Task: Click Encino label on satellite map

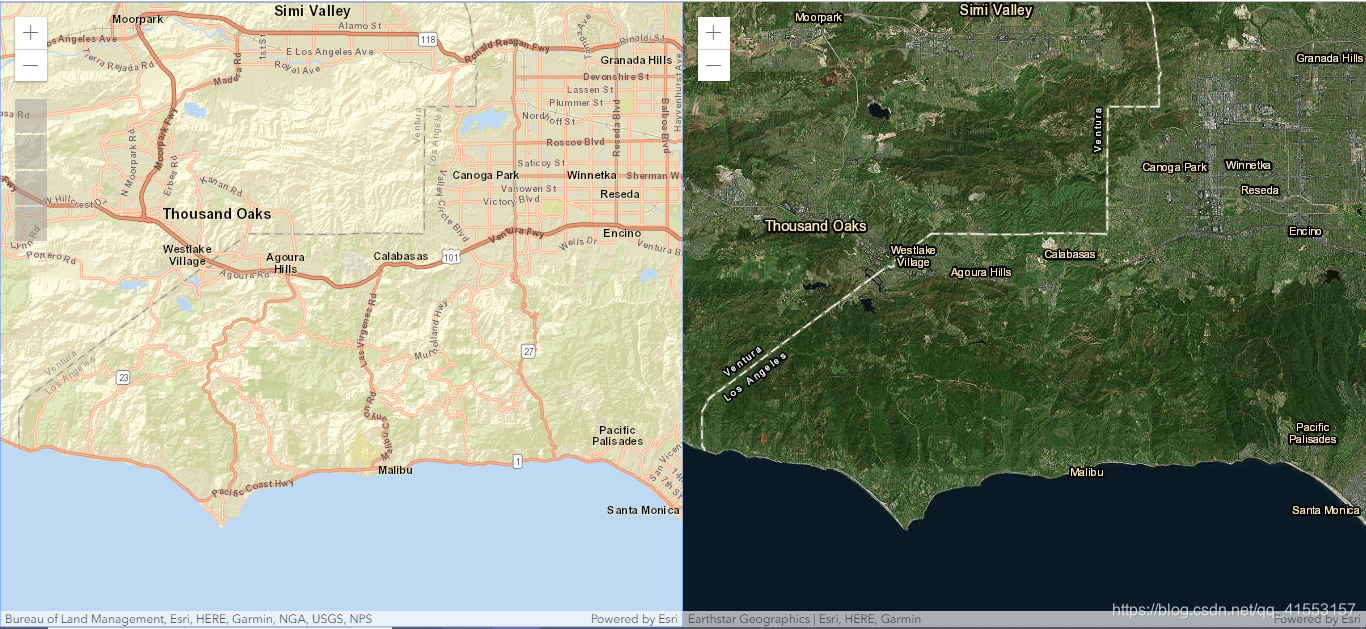Action: coord(1306,232)
